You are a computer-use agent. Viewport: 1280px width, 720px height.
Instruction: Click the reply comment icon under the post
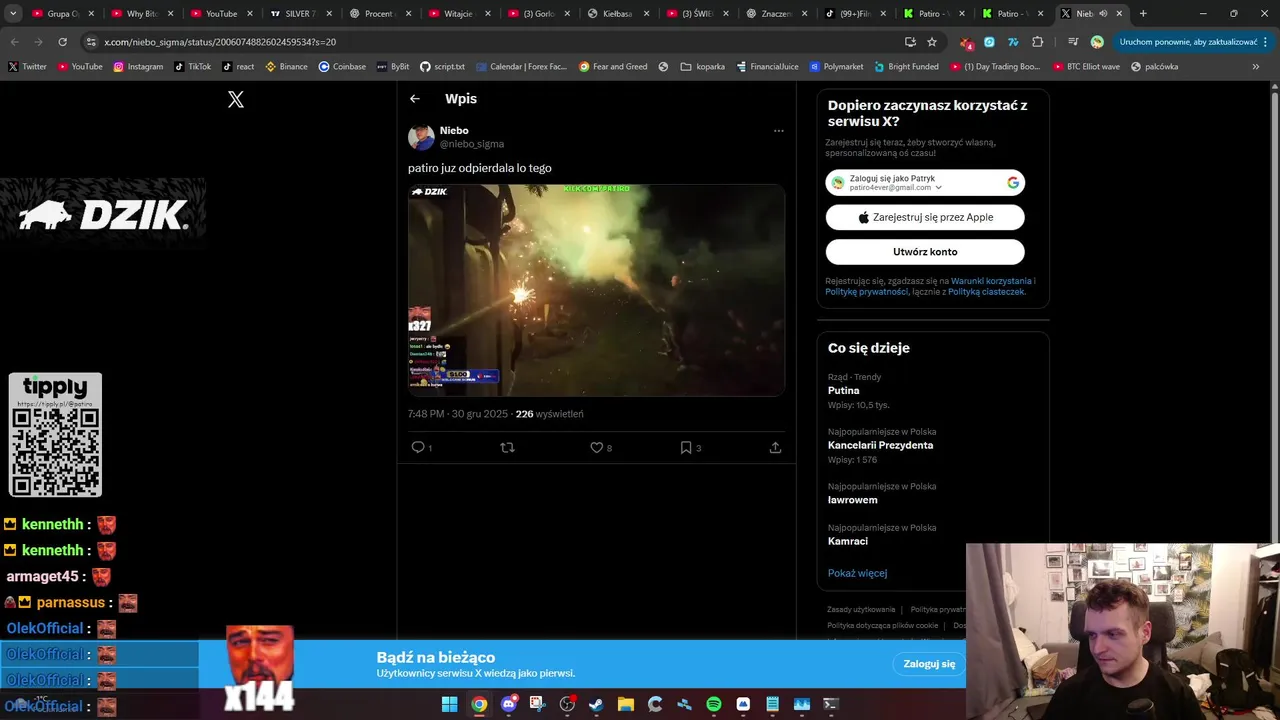click(x=418, y=447)
